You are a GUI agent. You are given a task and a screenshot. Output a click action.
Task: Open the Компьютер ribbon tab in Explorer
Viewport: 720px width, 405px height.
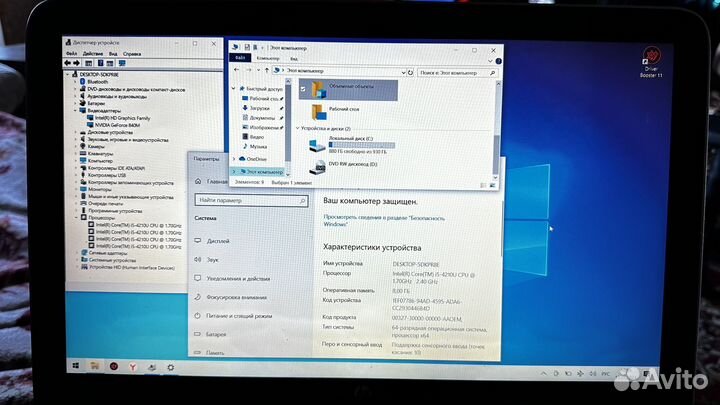click(268, 58)
